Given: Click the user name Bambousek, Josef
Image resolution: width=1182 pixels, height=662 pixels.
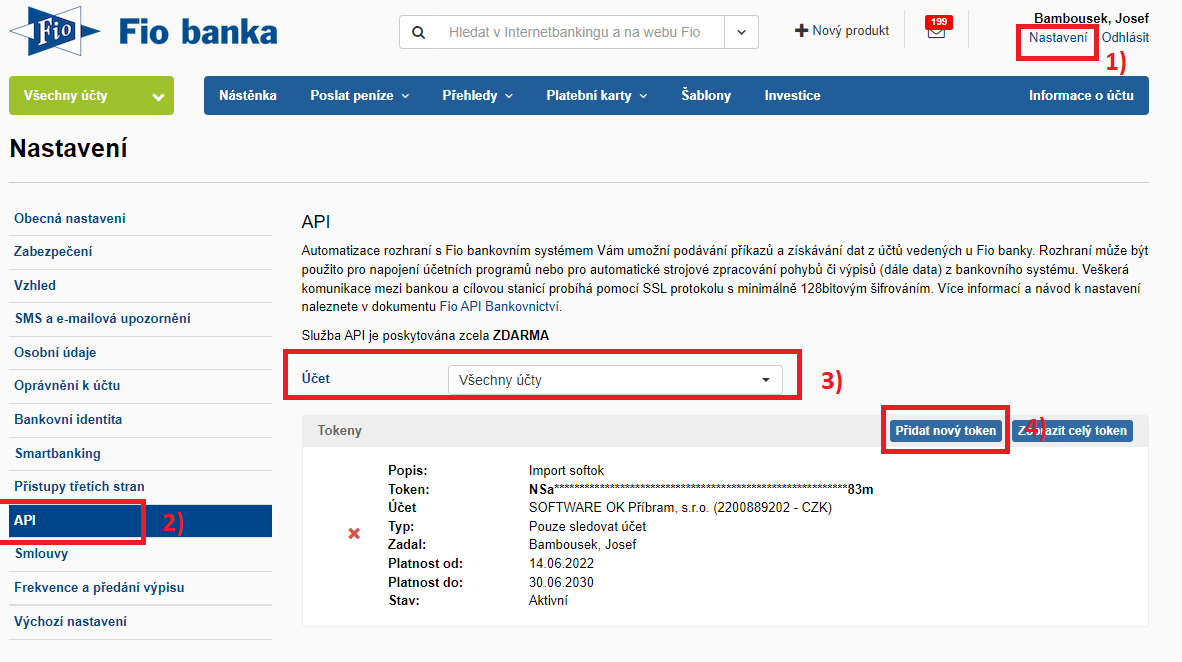Looking at the screenshot, I should pos(1091,18).
